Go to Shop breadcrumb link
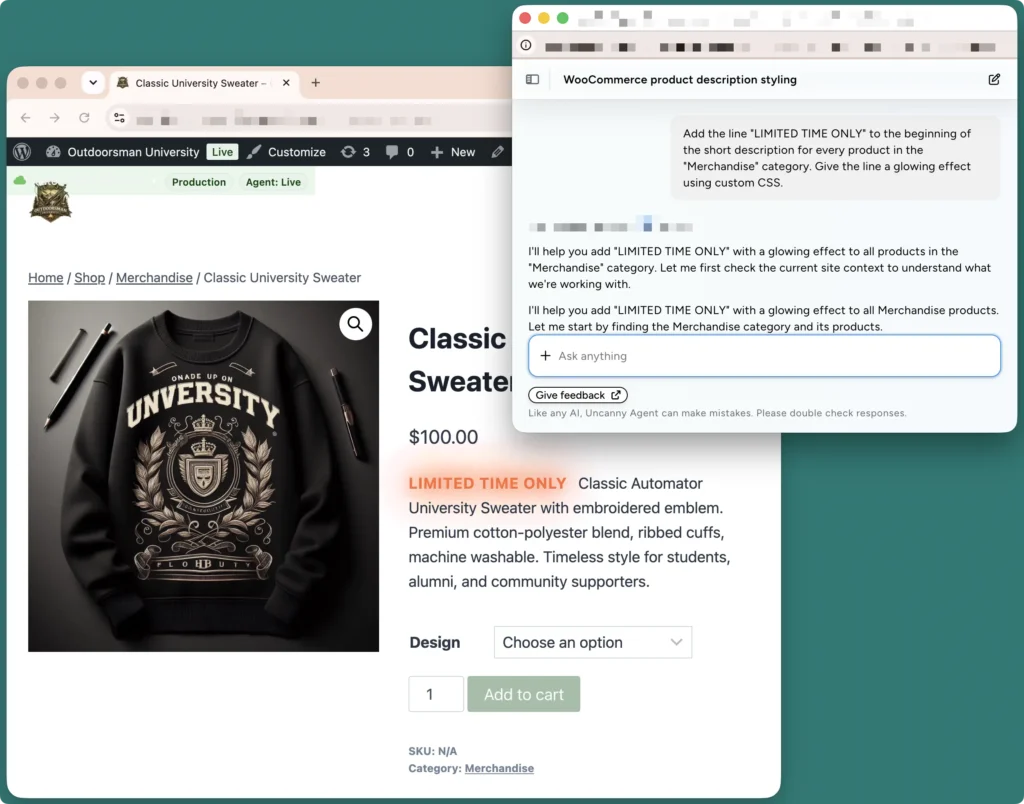Image resolution: width=1024 pixels, height=804 pixels. pos(89,278)
